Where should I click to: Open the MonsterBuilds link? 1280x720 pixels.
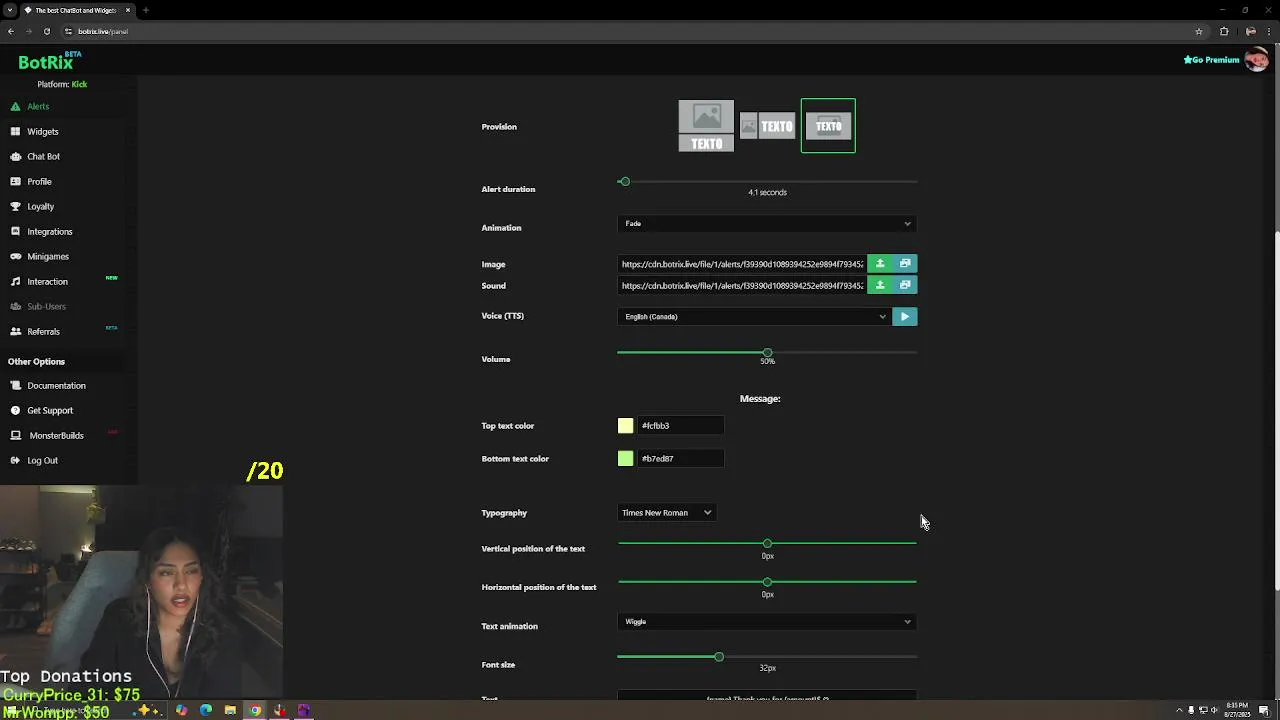[56, 435]
